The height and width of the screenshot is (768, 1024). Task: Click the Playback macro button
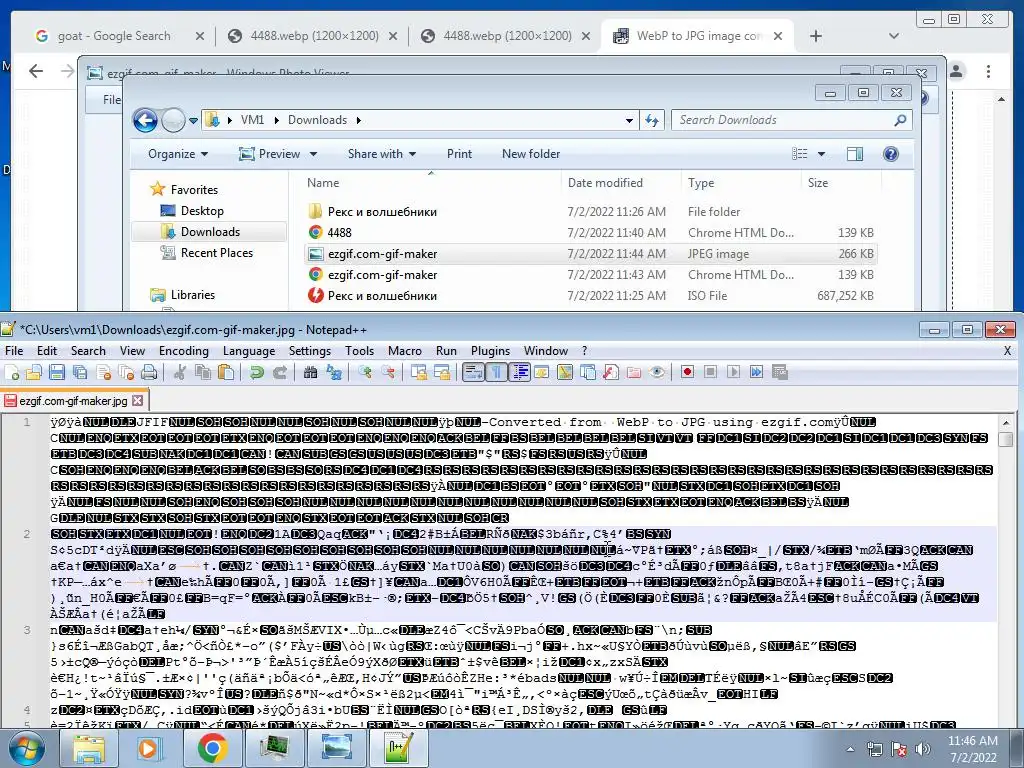coord(733,372)
